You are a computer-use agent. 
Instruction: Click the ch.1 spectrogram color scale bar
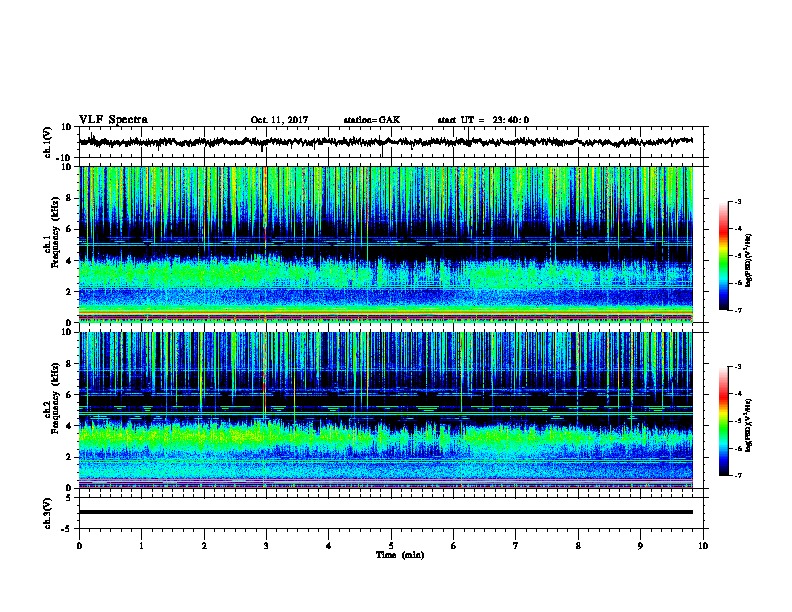pos(724,256)
